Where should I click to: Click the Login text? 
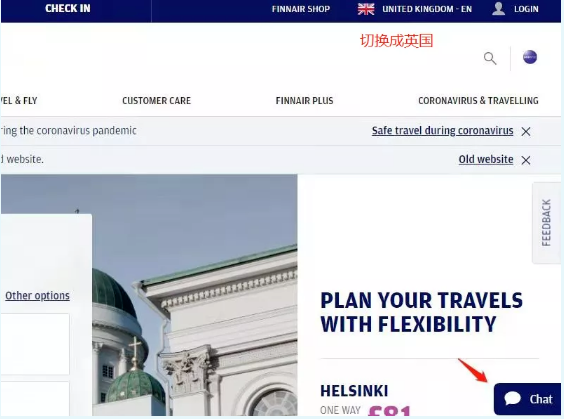(x=526, y=9)
